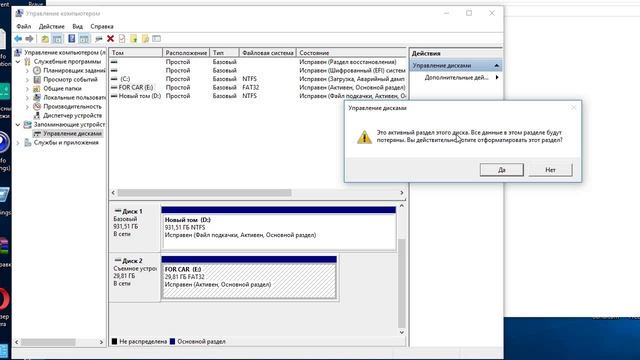
Task: Close the Управление дисками warning dialog
Action: [573, 108]
